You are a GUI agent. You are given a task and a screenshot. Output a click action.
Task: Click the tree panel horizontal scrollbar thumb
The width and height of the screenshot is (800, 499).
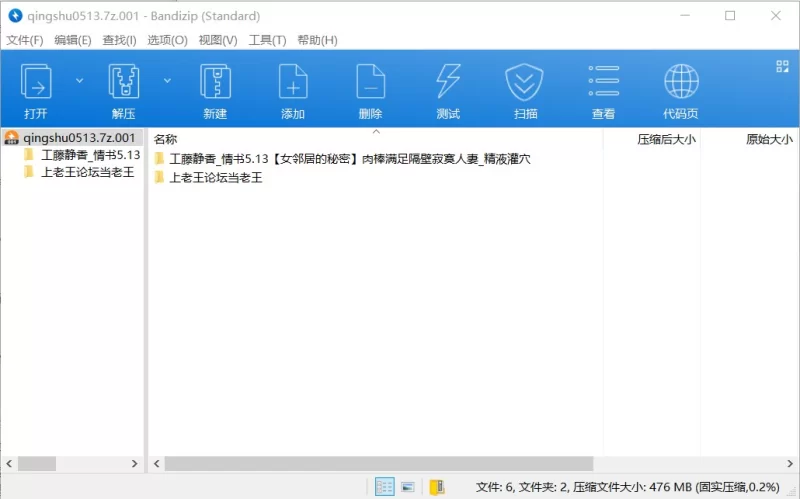point(37,463)
